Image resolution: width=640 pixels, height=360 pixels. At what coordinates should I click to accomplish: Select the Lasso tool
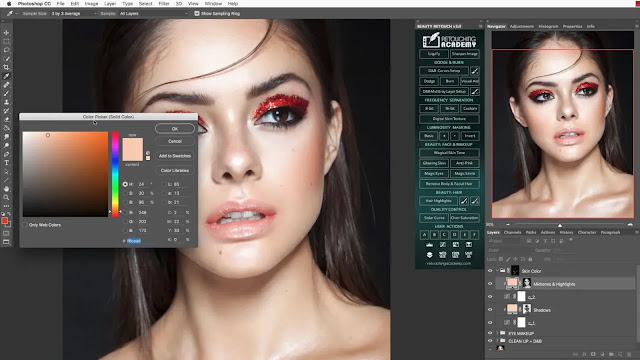pyautogui.click(x=6, y=50)
